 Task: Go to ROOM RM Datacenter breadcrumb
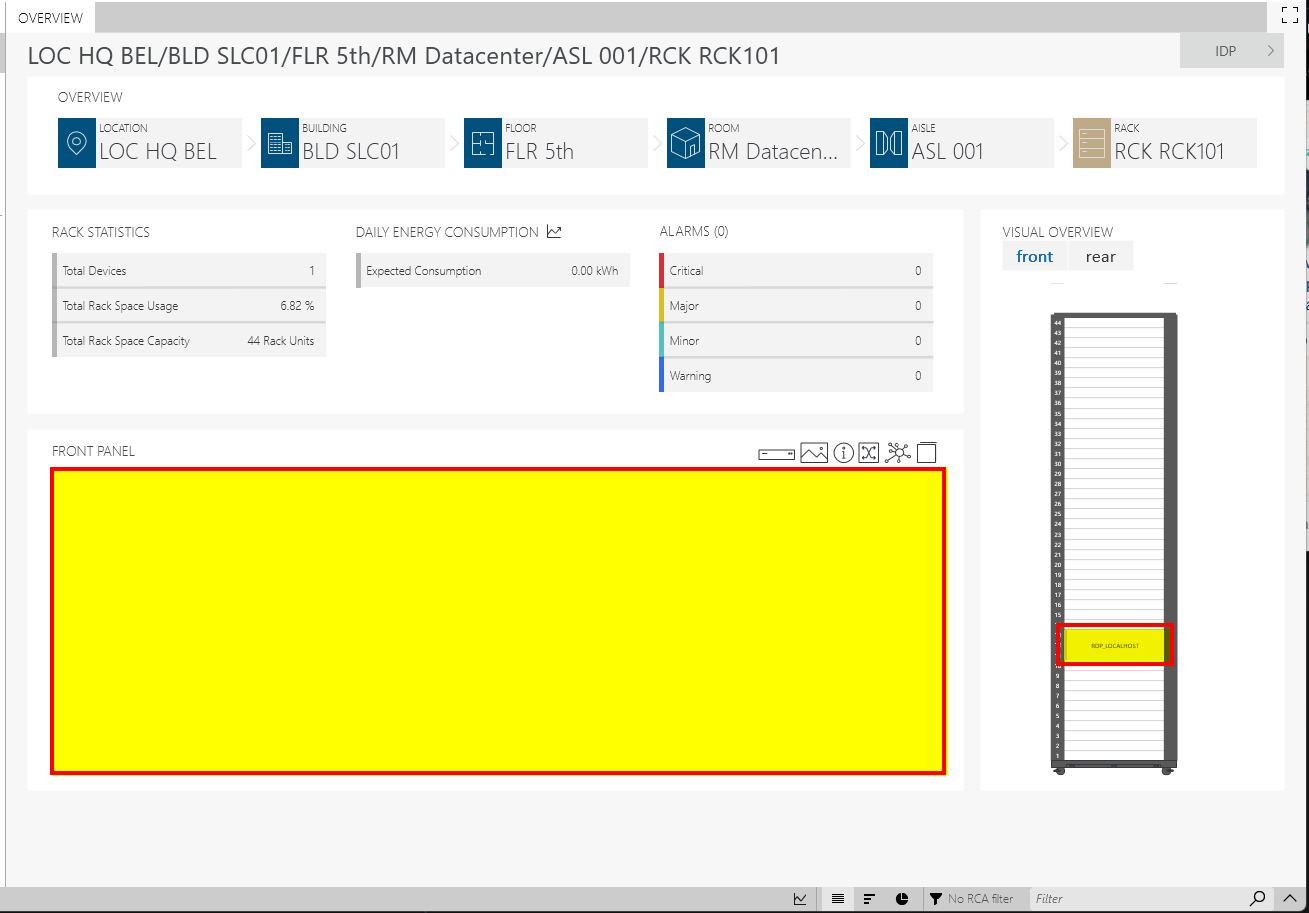(758, 143)
